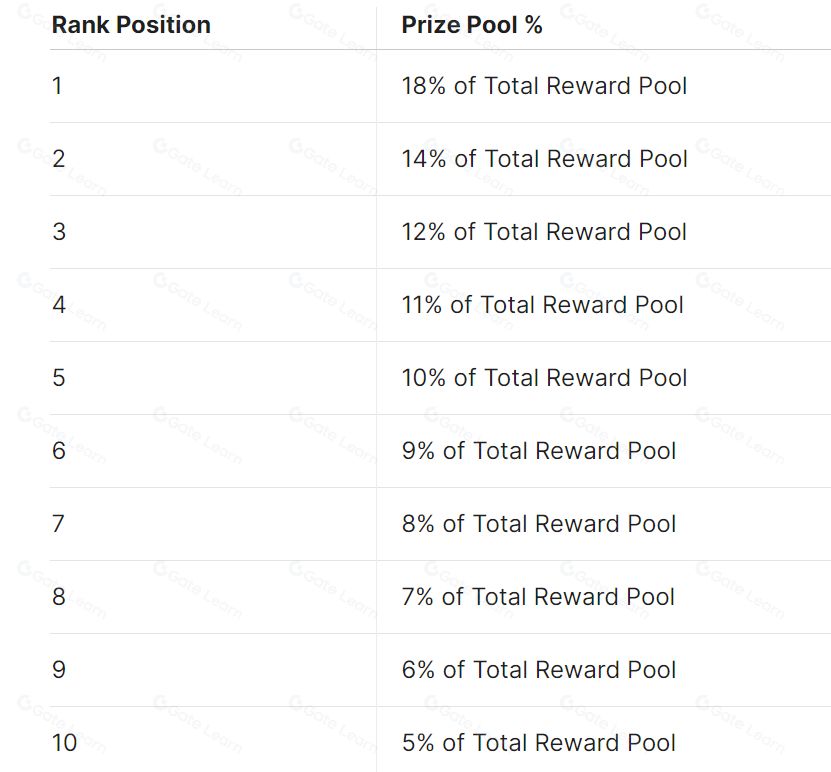Click the Prize Pool % column header
831x772 pixels.
pyautogui.click(x=472, y=25)
